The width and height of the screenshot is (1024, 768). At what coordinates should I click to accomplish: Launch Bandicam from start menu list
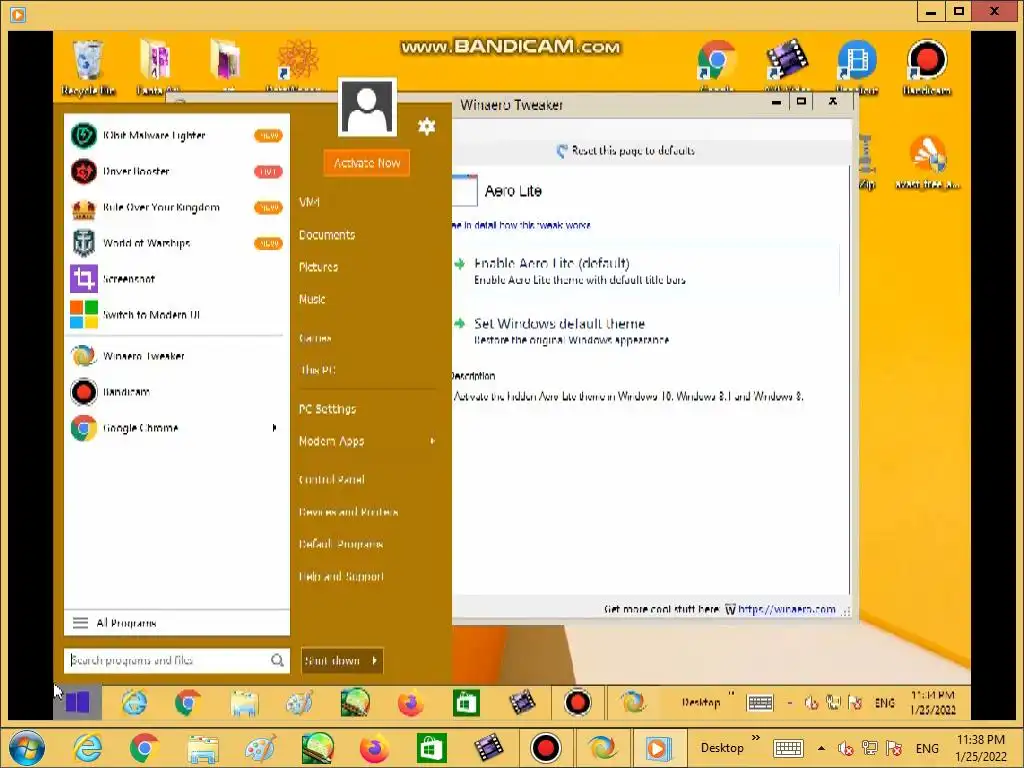pyautogui.click(x=176, y=392)
